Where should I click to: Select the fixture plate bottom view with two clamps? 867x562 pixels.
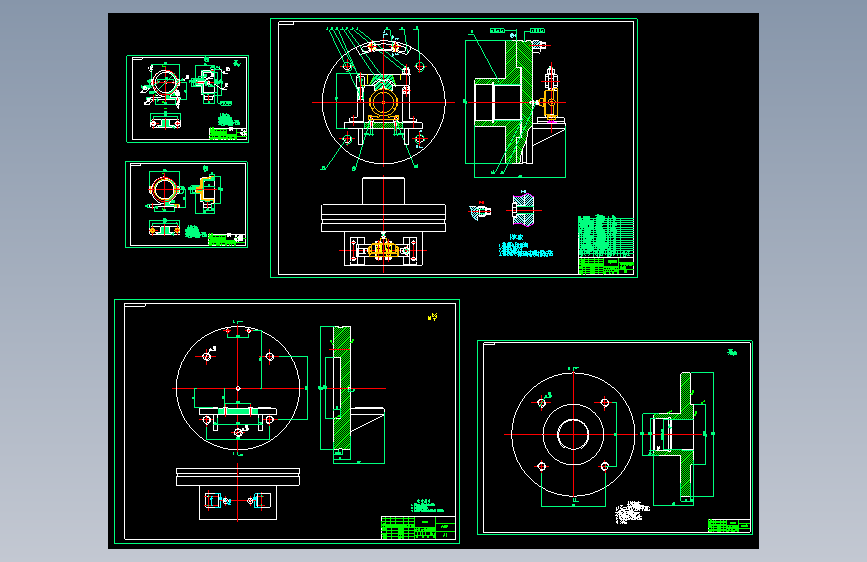click(x=238, y=494)
